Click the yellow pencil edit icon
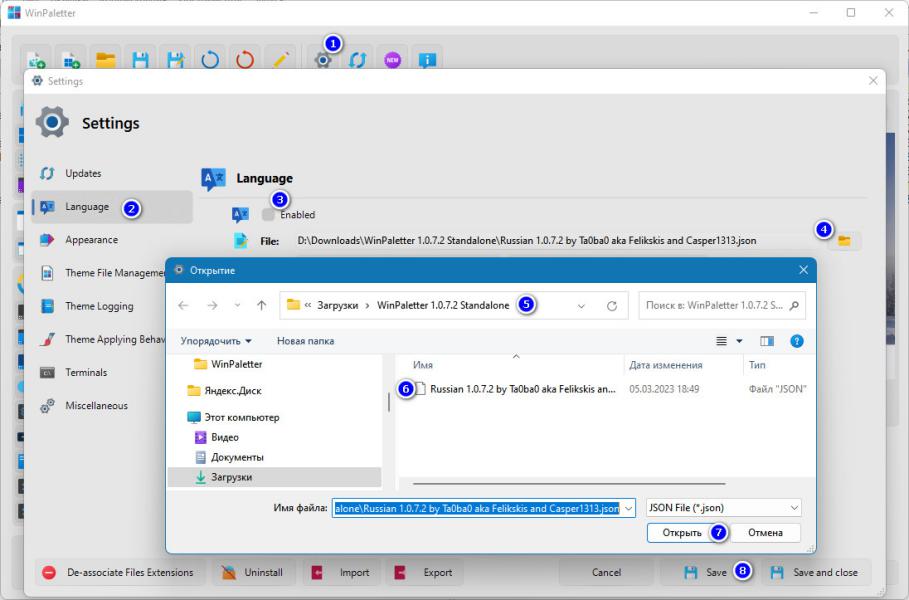 coord(281,60)
